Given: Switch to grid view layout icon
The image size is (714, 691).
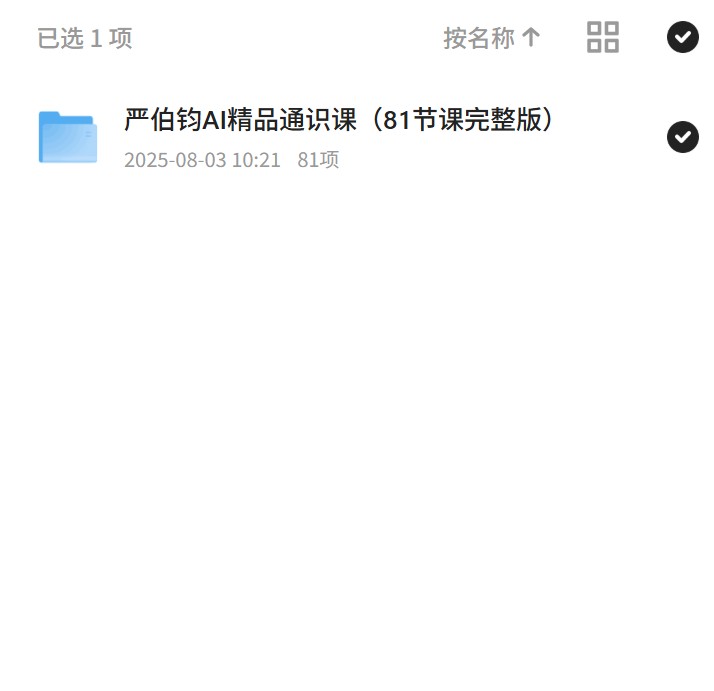Looking at the screenshot, I should point(602,37).
